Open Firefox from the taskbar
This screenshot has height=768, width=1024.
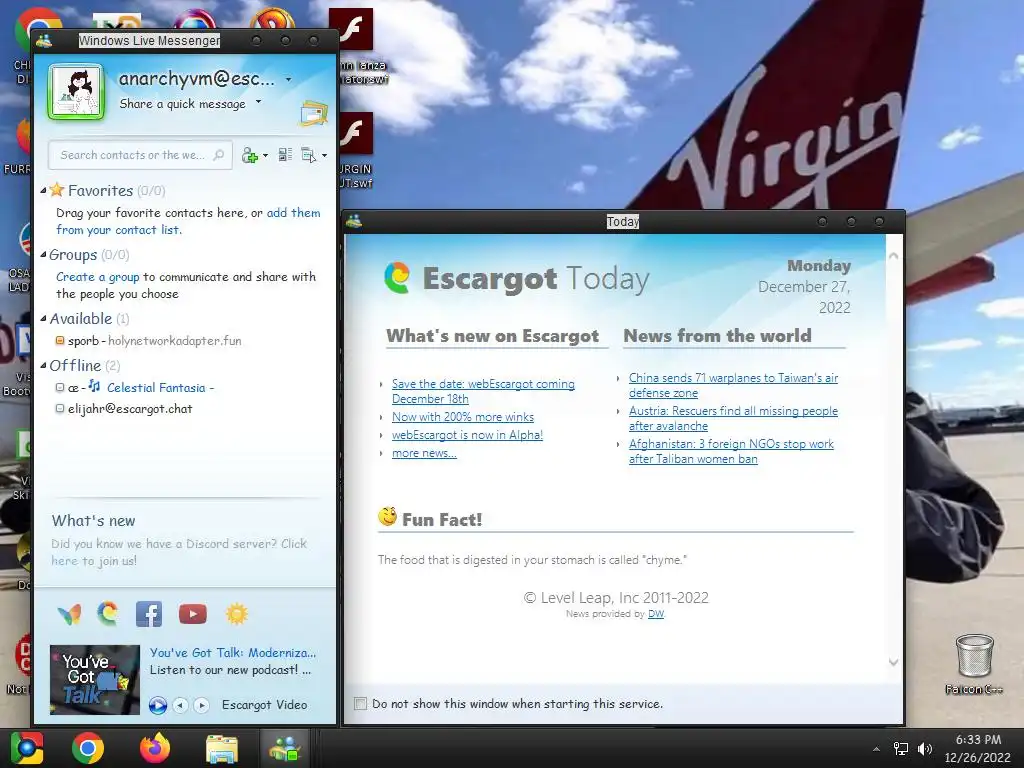[x=155, y=748]
